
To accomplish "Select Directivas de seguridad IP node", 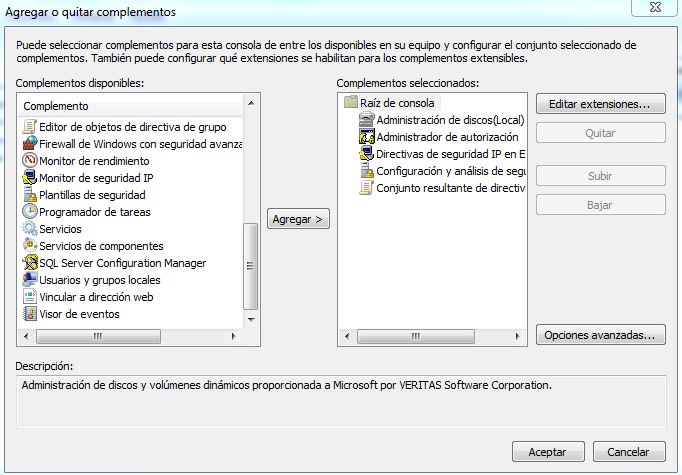I will [451, 154].
